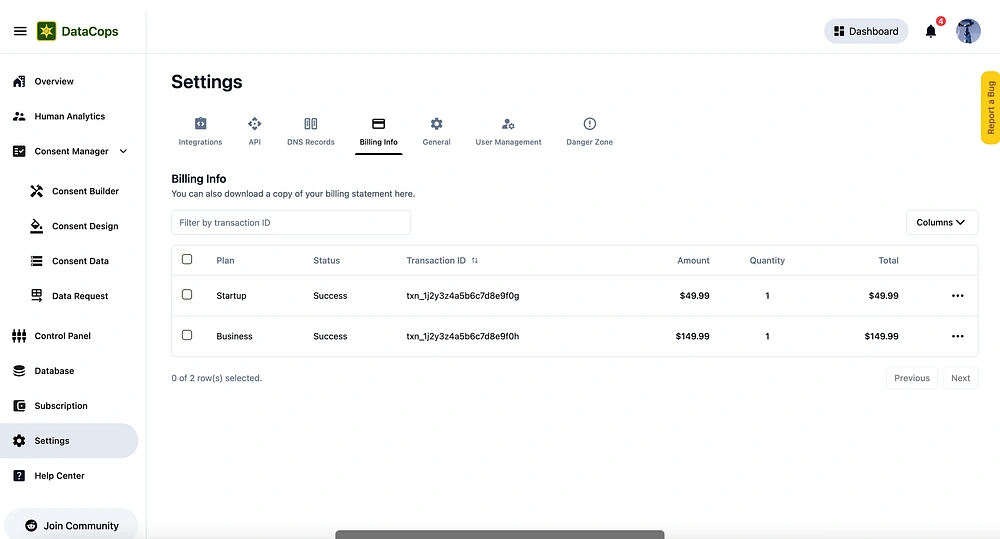Open the Danger Zone tab
This screenshot has width=1000, height=539.
point(589,132)
